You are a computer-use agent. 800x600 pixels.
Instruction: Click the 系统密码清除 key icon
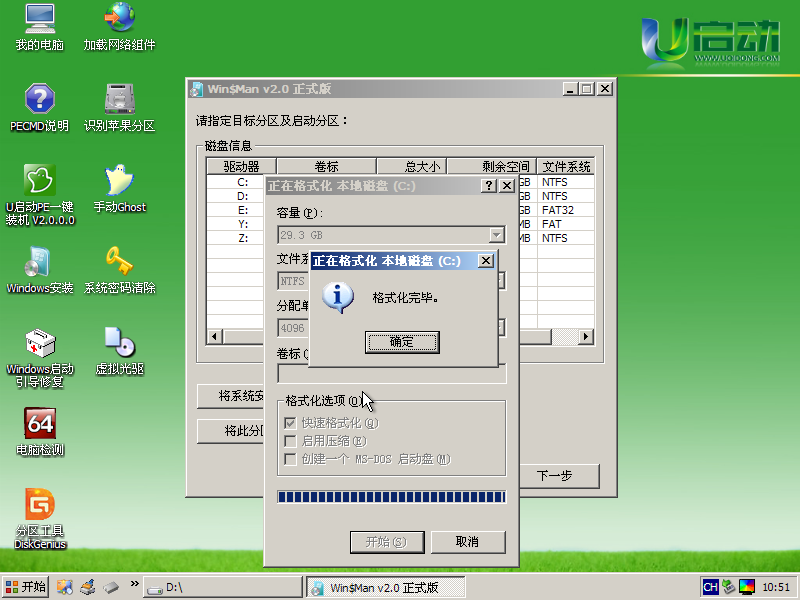click(119, 263)
